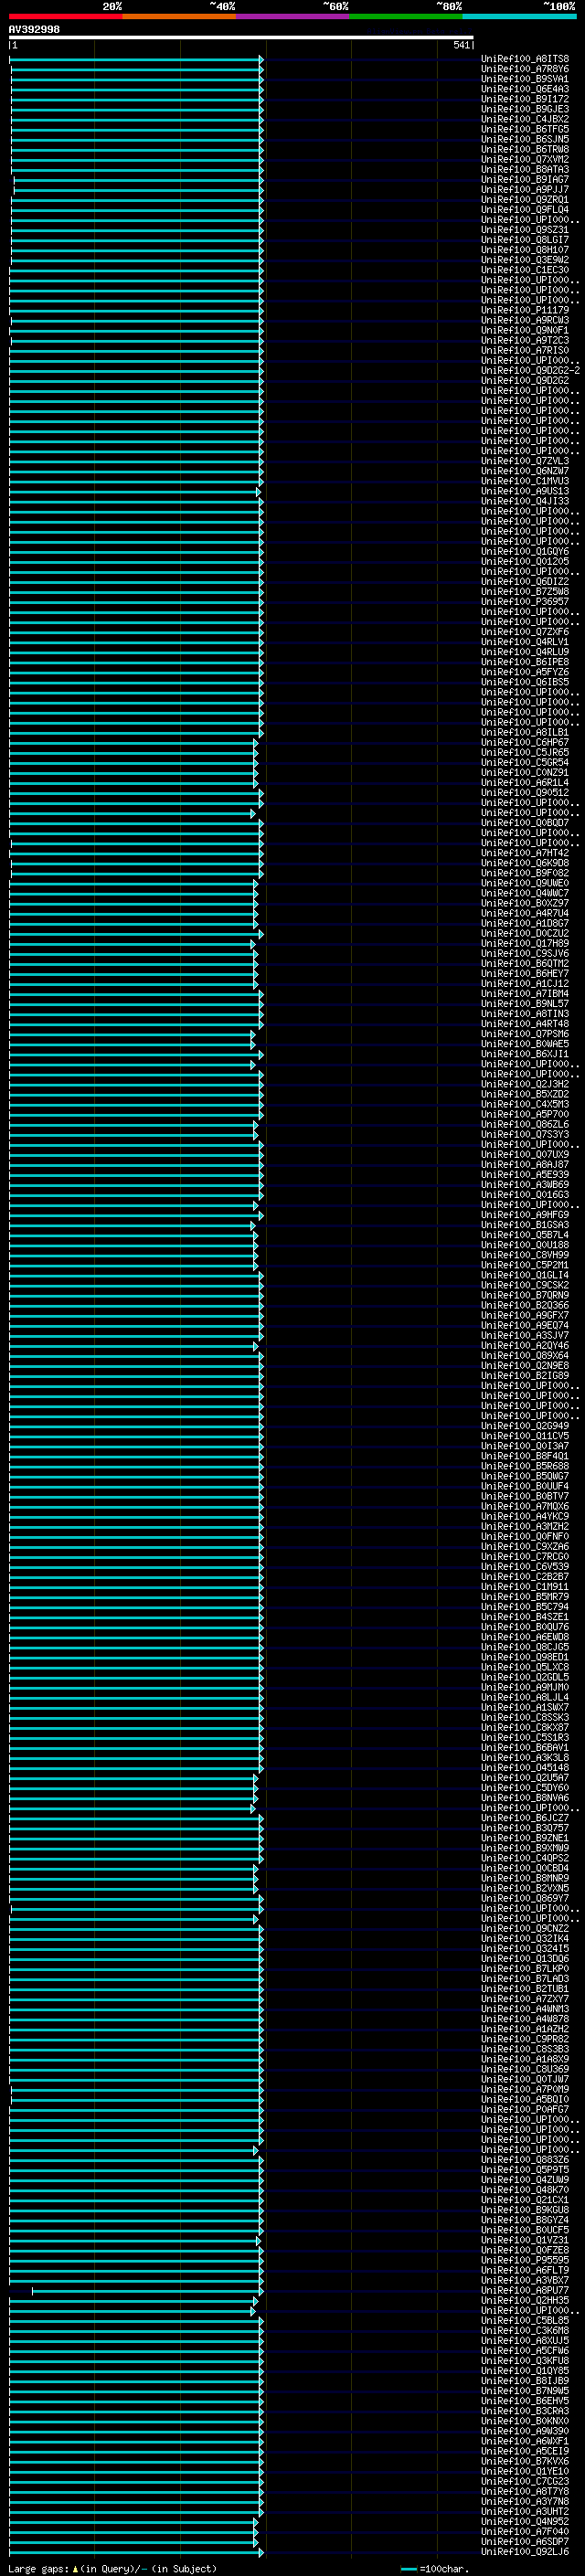Select hit label UniRef100_Q7PSM6
This screenshot has height=2576, width=585.
(525, 1034)
